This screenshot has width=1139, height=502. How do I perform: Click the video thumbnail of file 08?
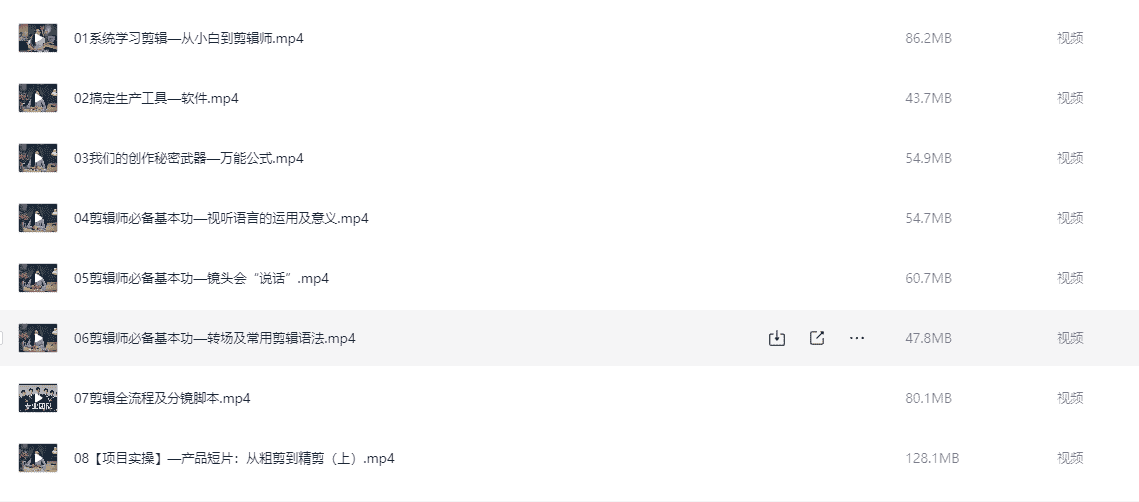point(38,458)
